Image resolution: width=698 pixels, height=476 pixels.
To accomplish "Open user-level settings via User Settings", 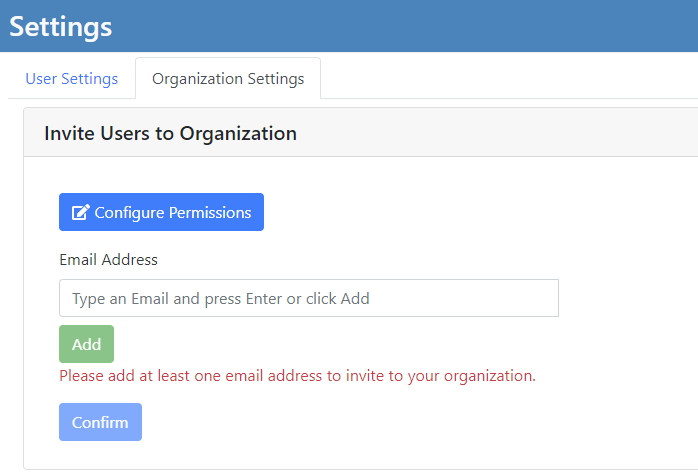I will pyautogui.click(x=71, y=78).
